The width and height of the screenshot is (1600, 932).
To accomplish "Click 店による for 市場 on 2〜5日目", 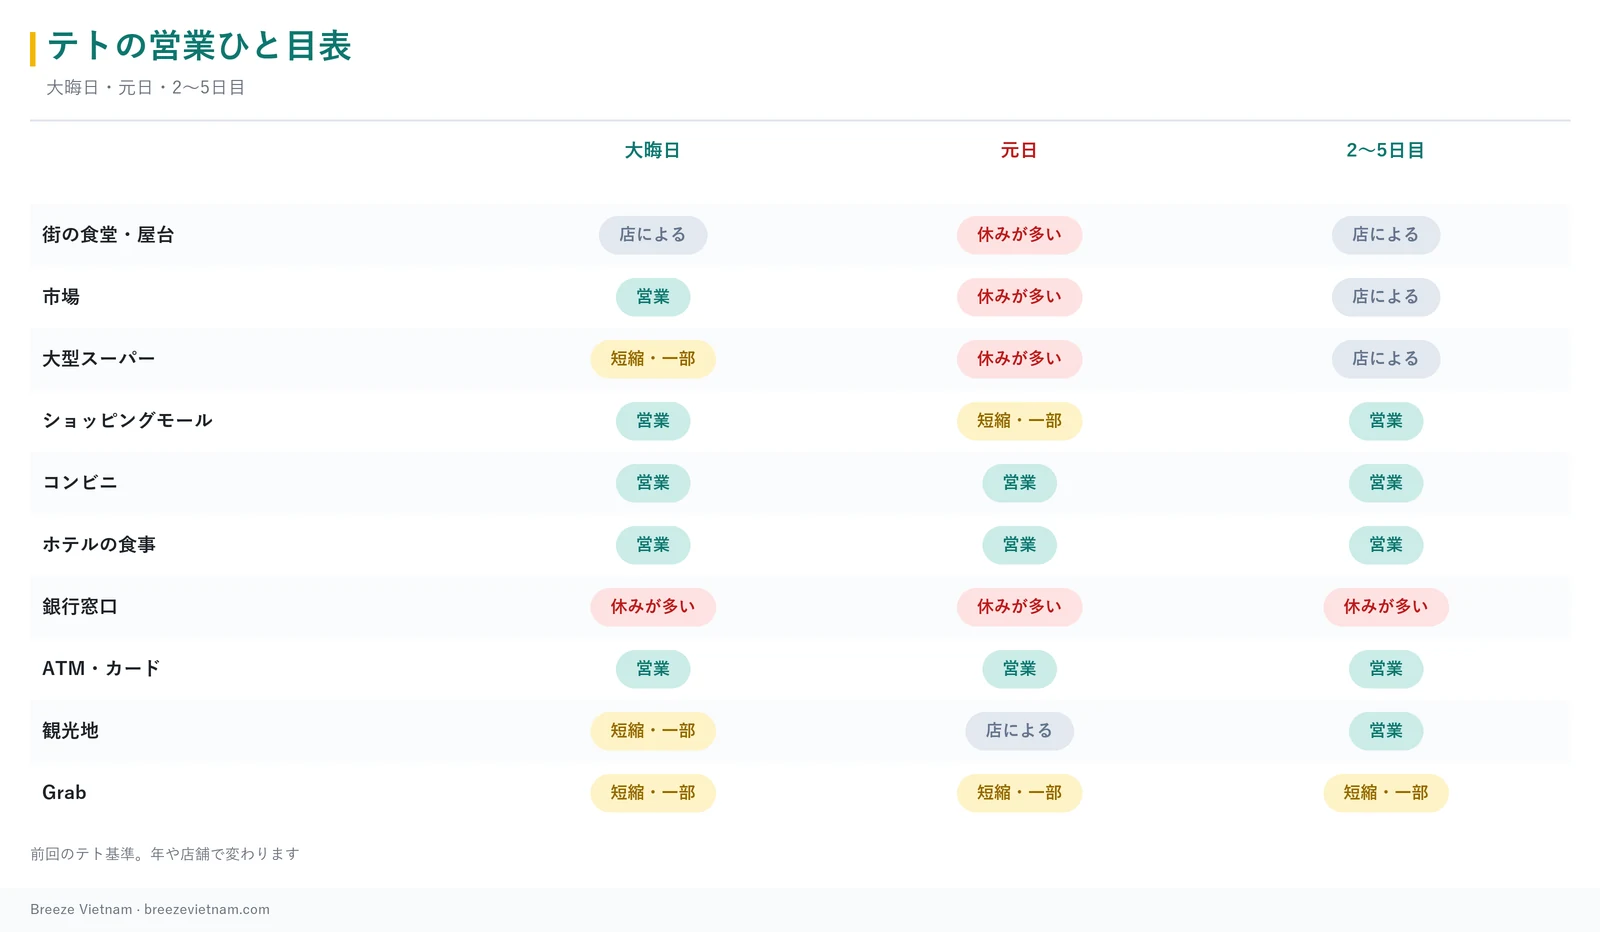I will tap(1386, 297).
